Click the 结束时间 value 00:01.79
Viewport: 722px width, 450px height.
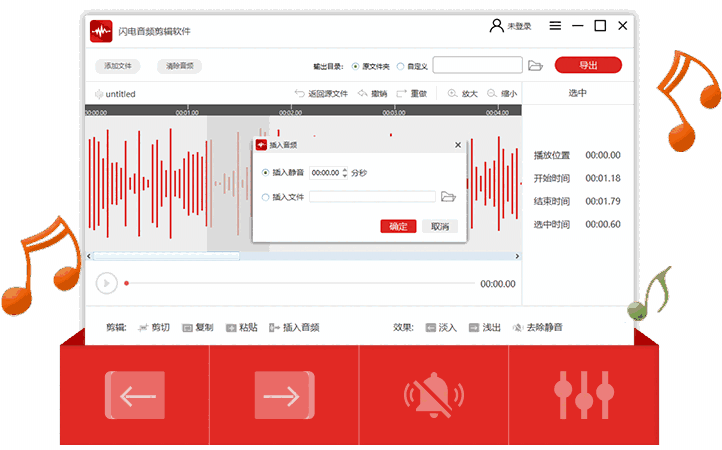(x=603, y=201)
